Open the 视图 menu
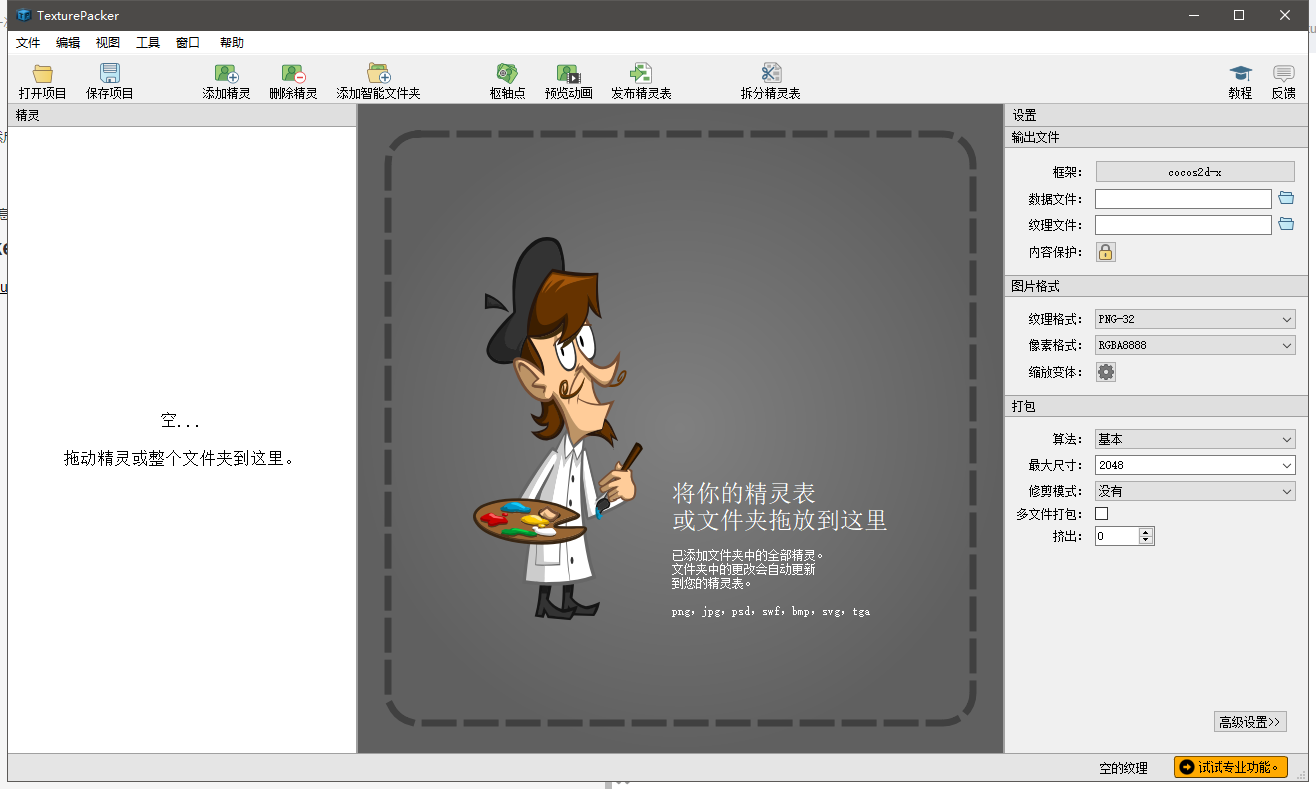This screenshot has width=1316, height=789. coord(108,43)
